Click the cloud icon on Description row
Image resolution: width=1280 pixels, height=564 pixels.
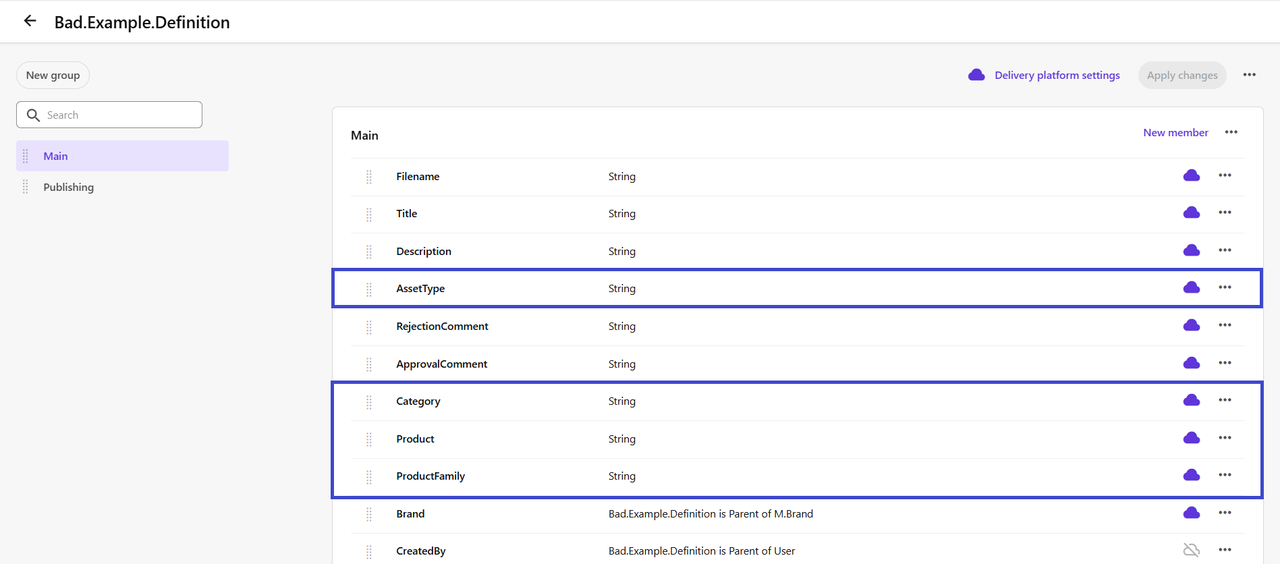click(1191, 250)
